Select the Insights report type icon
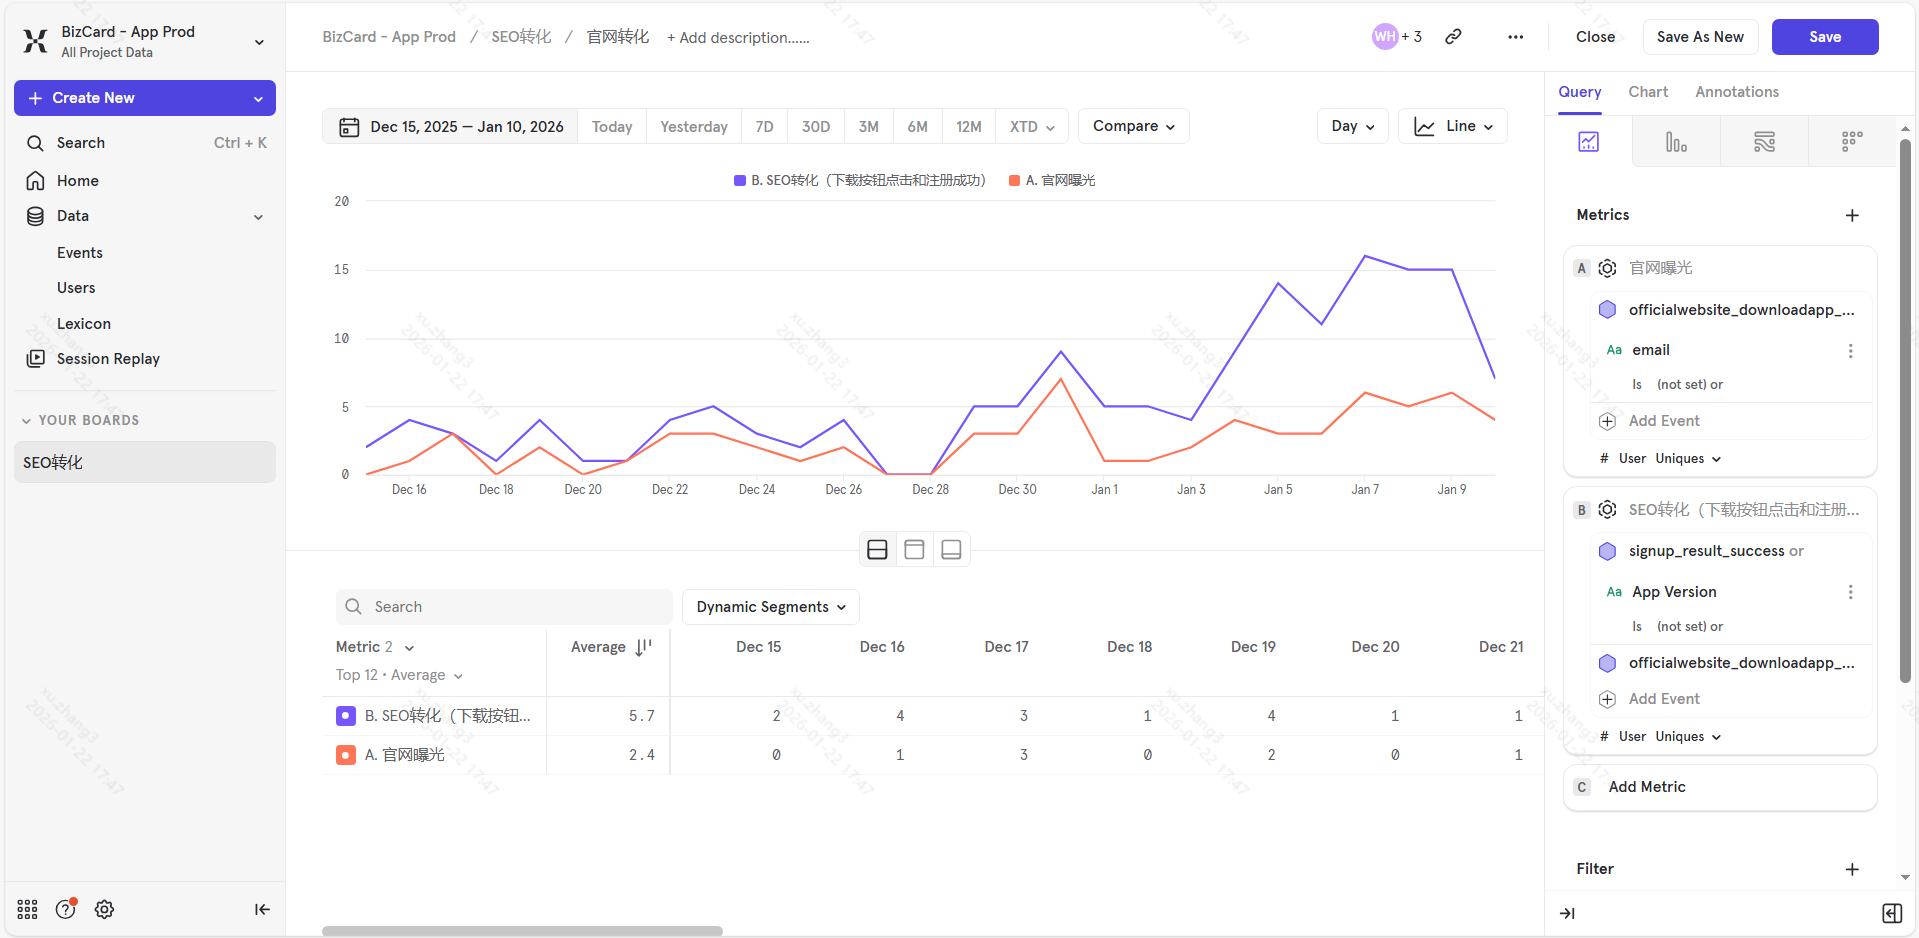 1588,142
